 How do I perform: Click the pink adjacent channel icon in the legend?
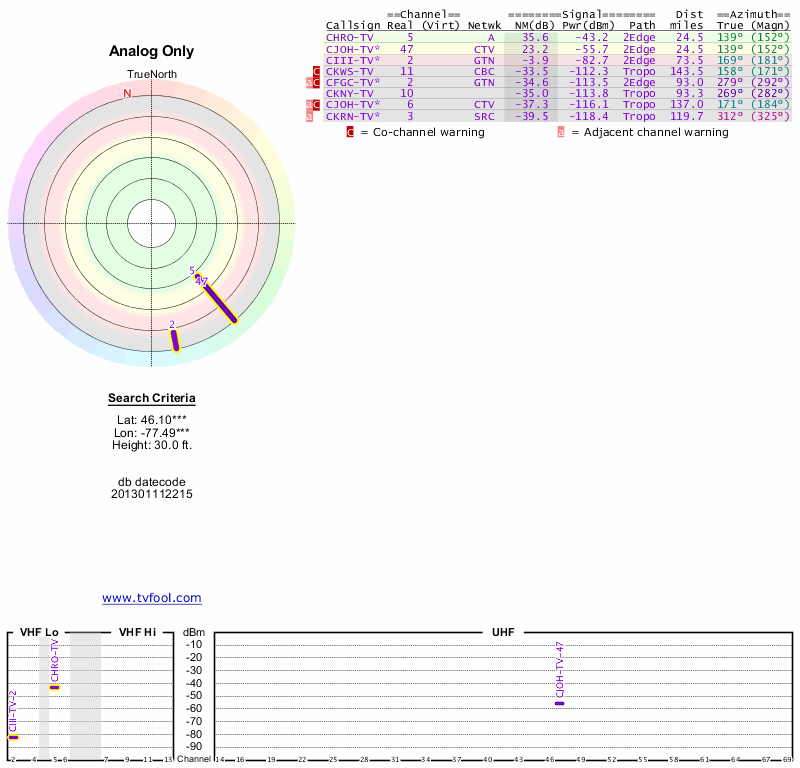561,132
